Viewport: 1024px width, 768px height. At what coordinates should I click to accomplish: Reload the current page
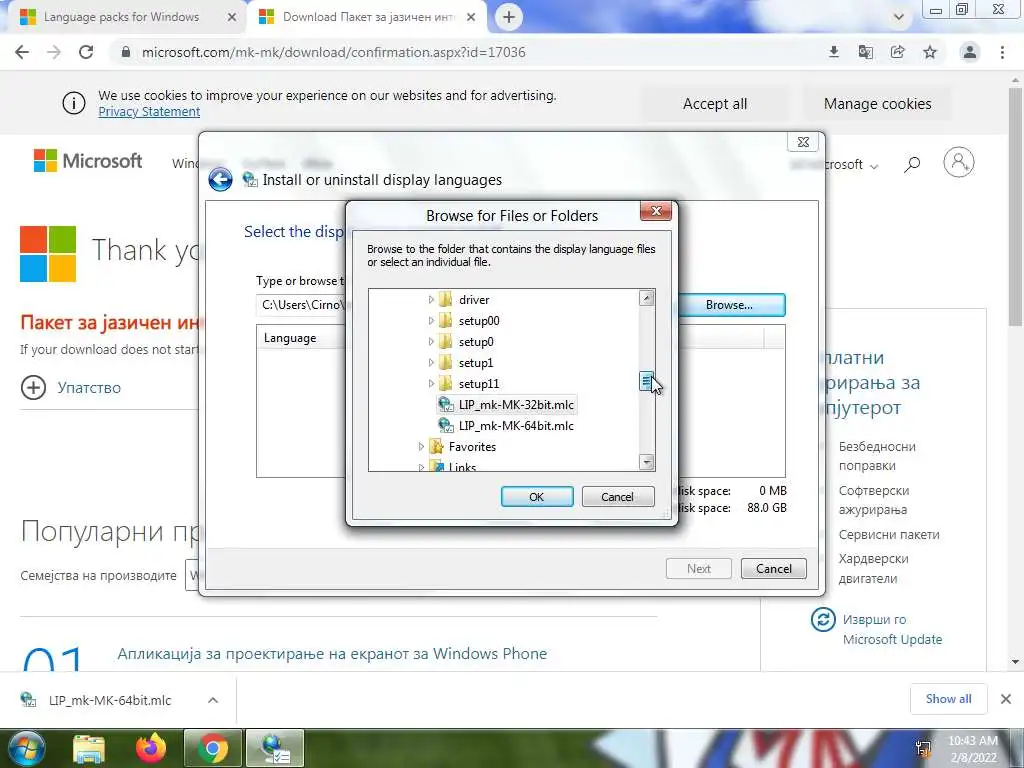86,52
